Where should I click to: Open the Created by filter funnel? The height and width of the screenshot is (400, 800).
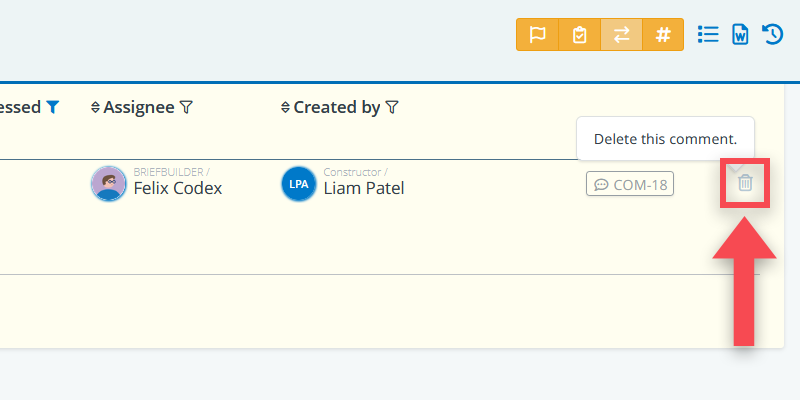[392, 107]
